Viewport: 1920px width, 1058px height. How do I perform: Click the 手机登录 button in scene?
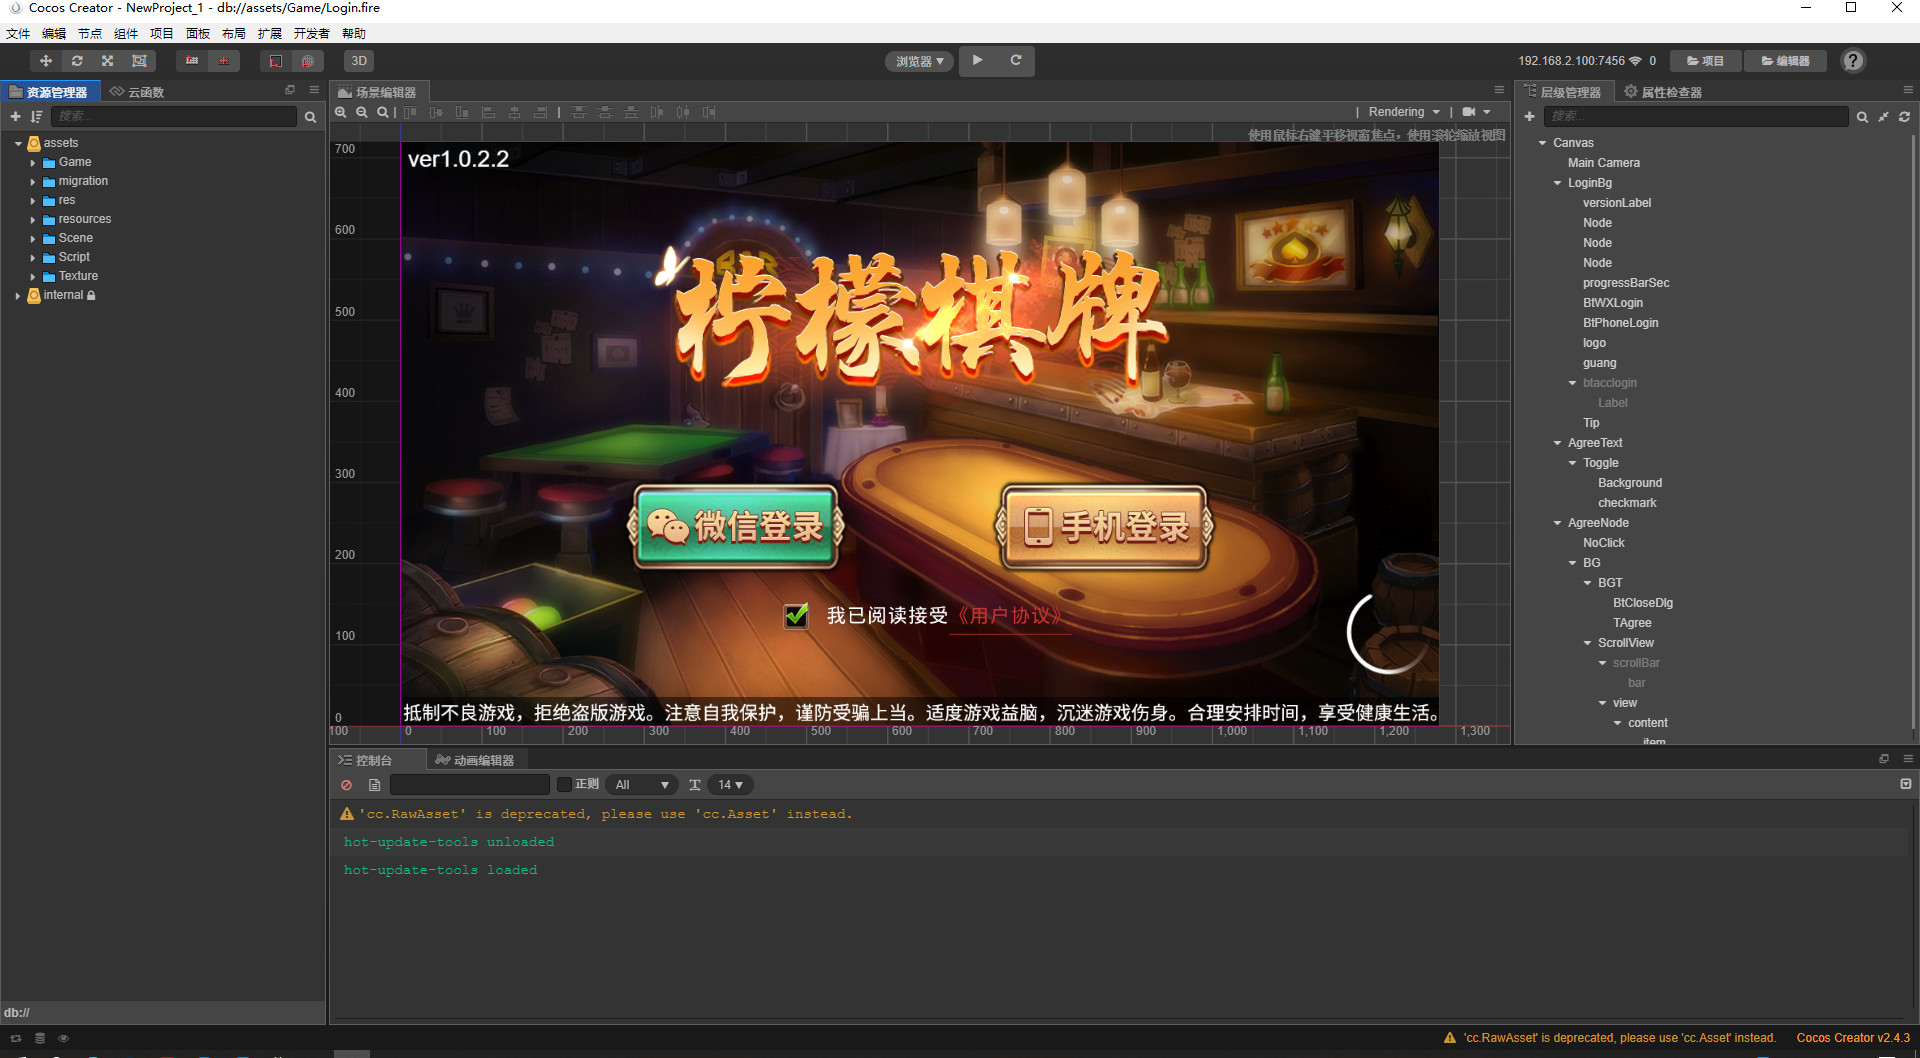tap(1104, 526)
